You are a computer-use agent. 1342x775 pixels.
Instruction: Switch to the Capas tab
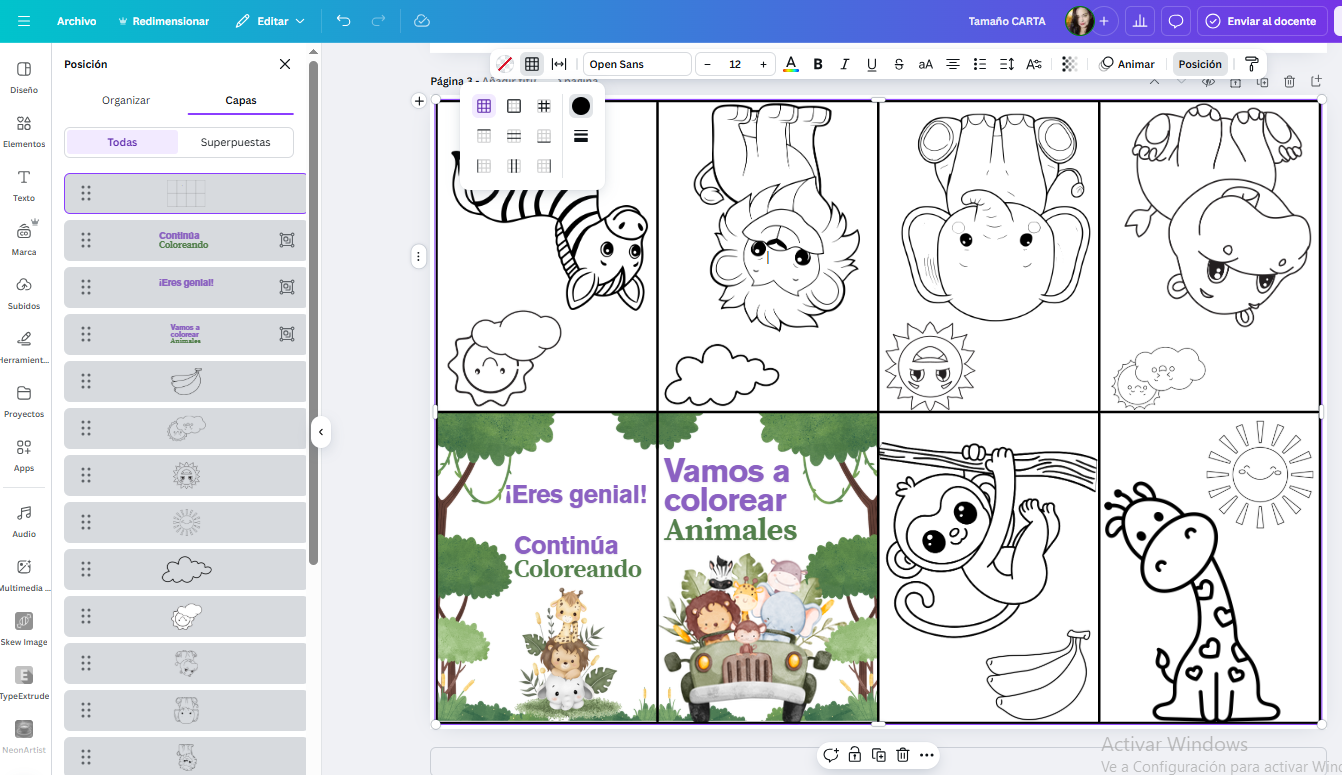pyautogui.click(x=241, y=100)
